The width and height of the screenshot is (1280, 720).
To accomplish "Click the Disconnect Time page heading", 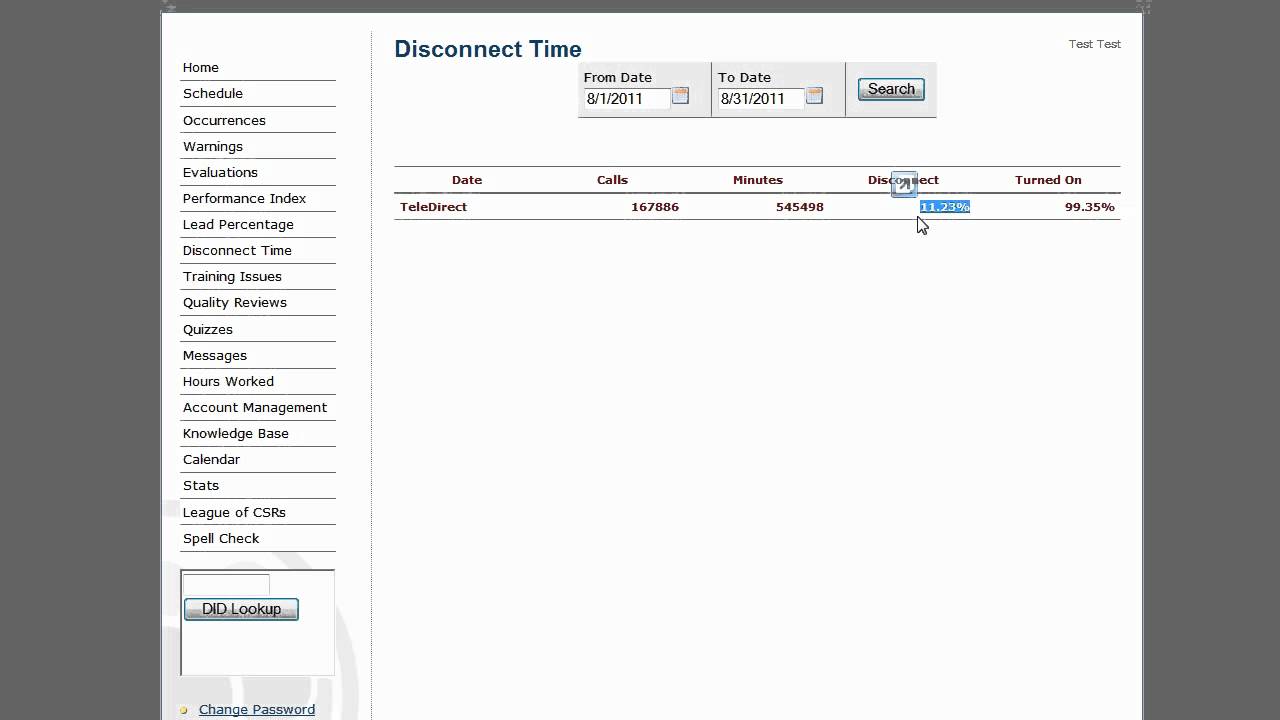I will tap(488, 49).
